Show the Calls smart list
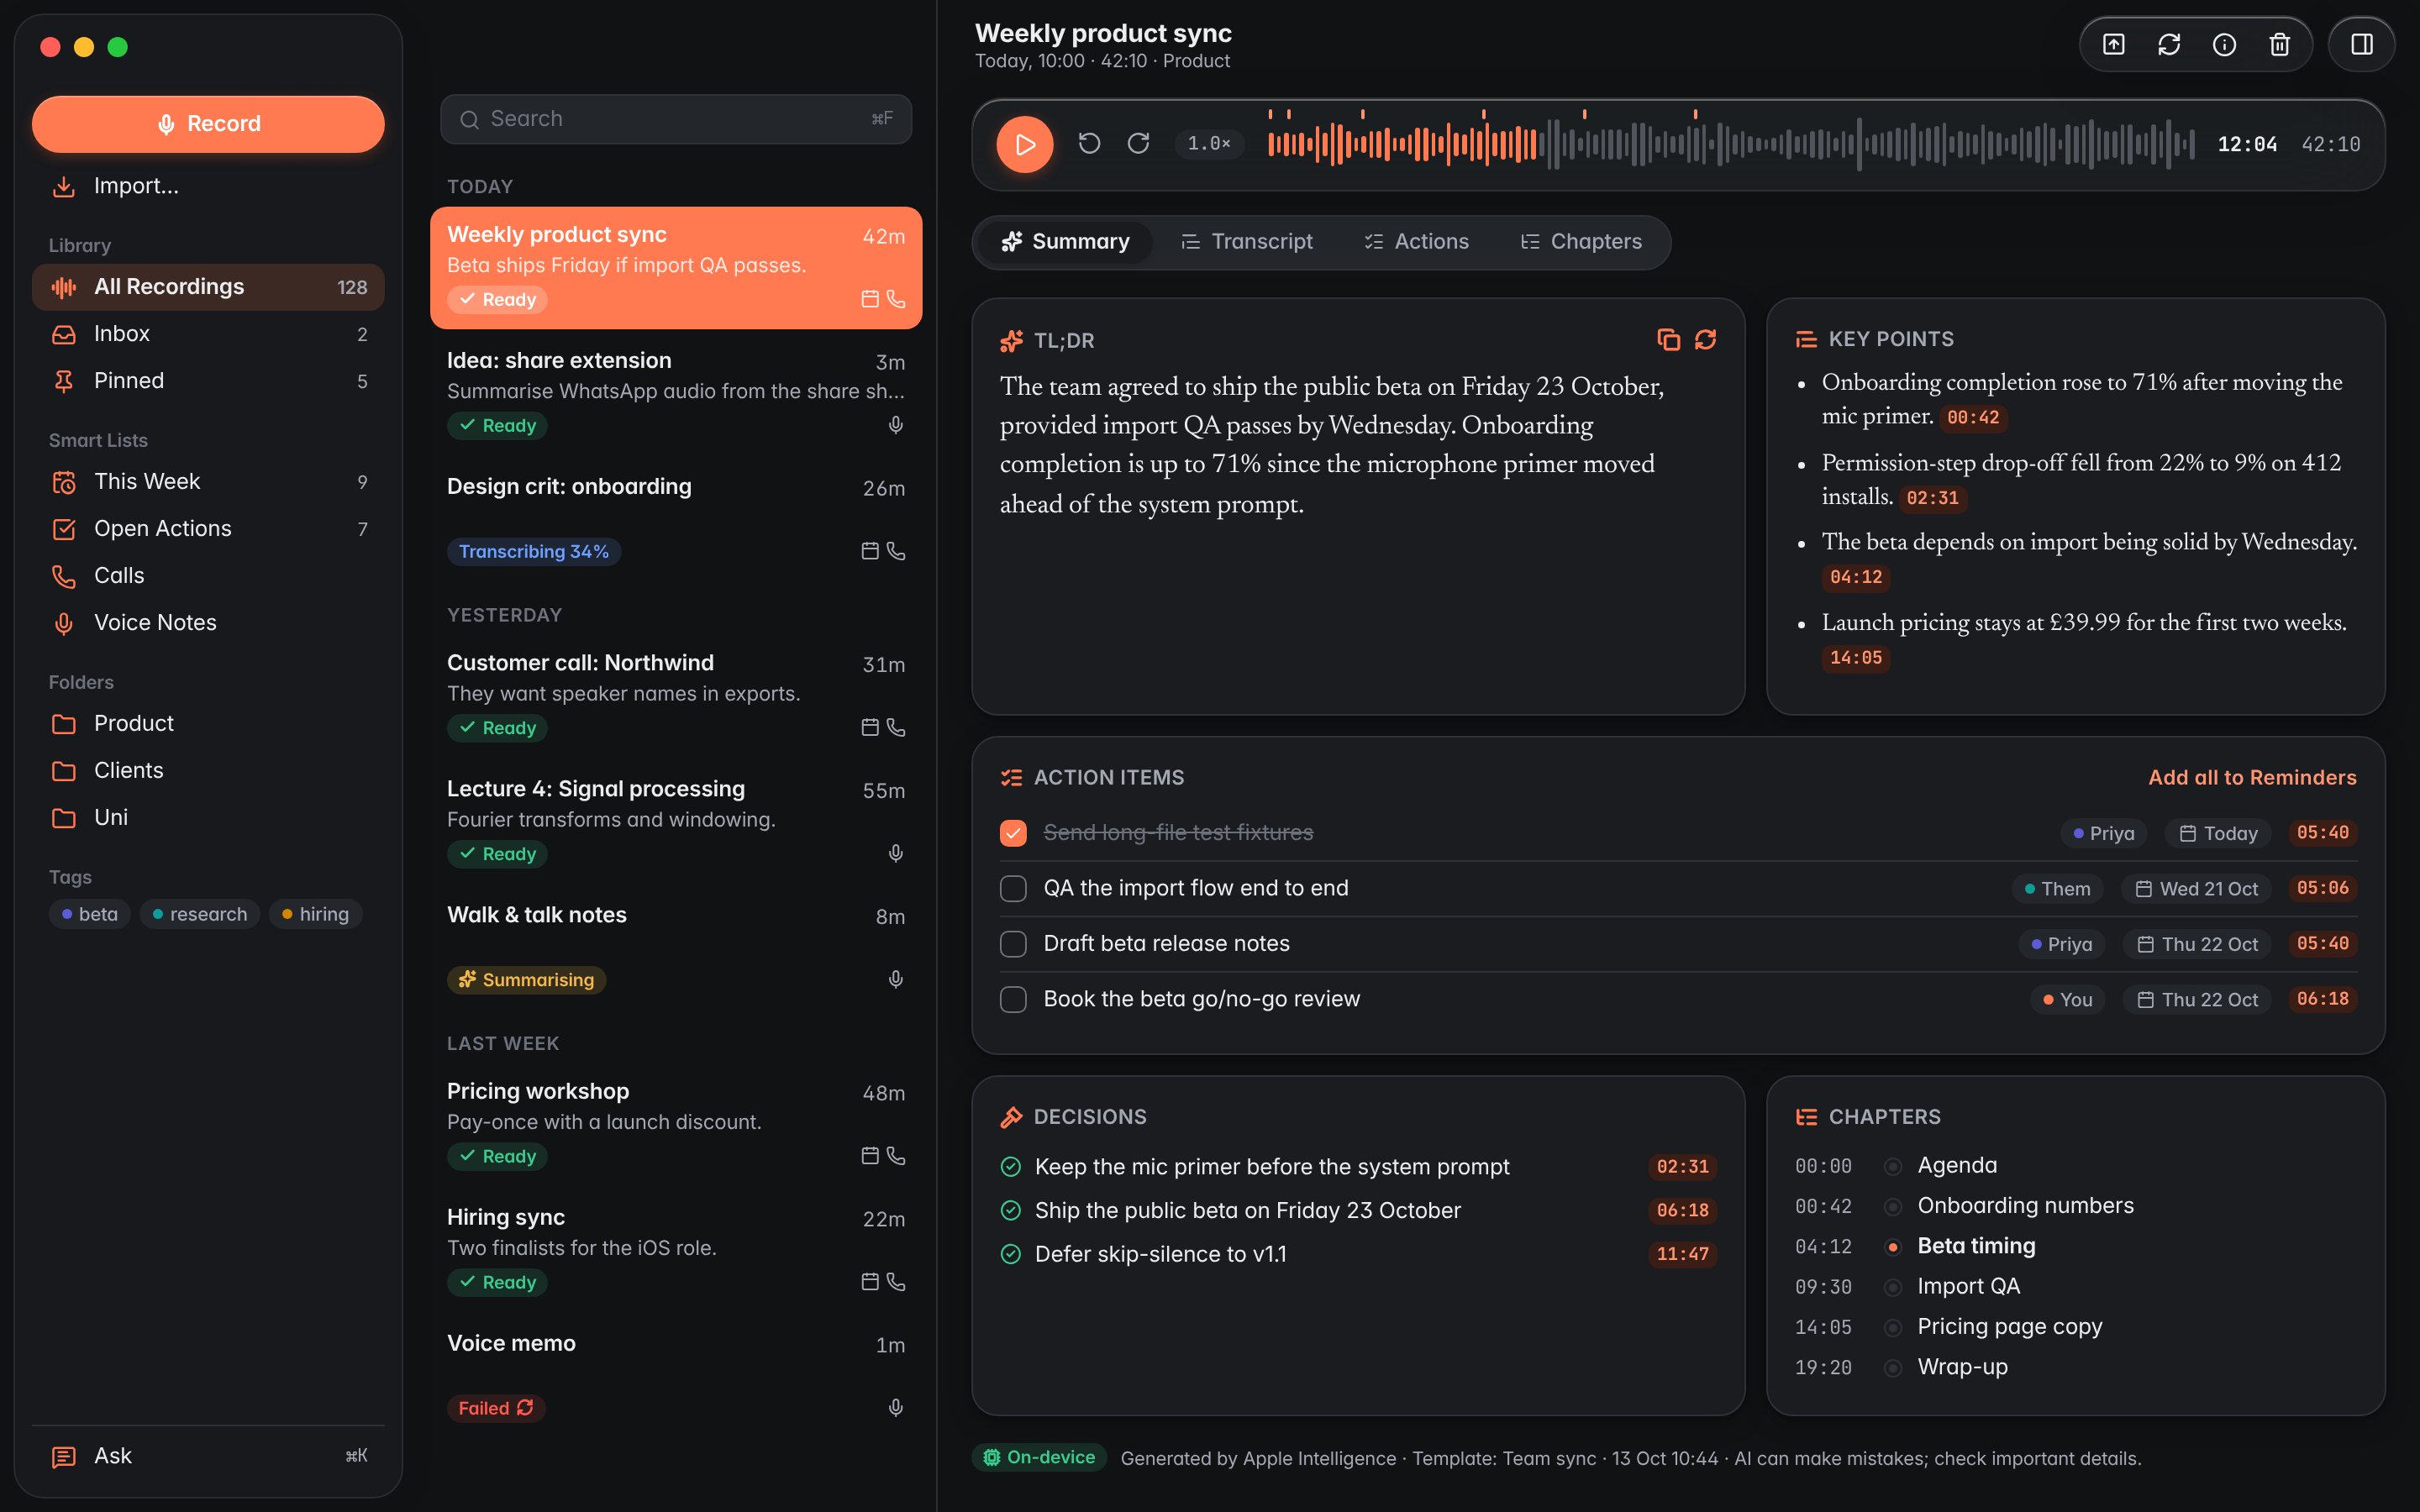 208,576
